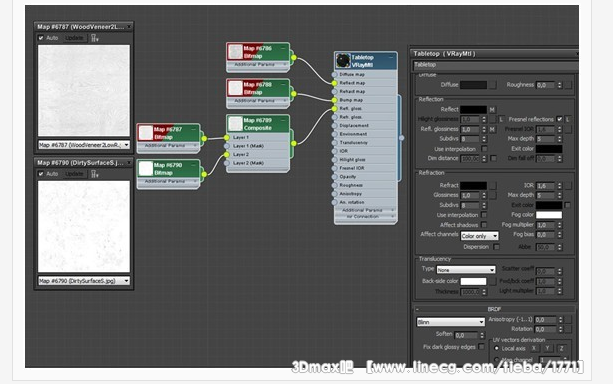Enable the Affect shadows checkbox

click(x=484, y=224)
